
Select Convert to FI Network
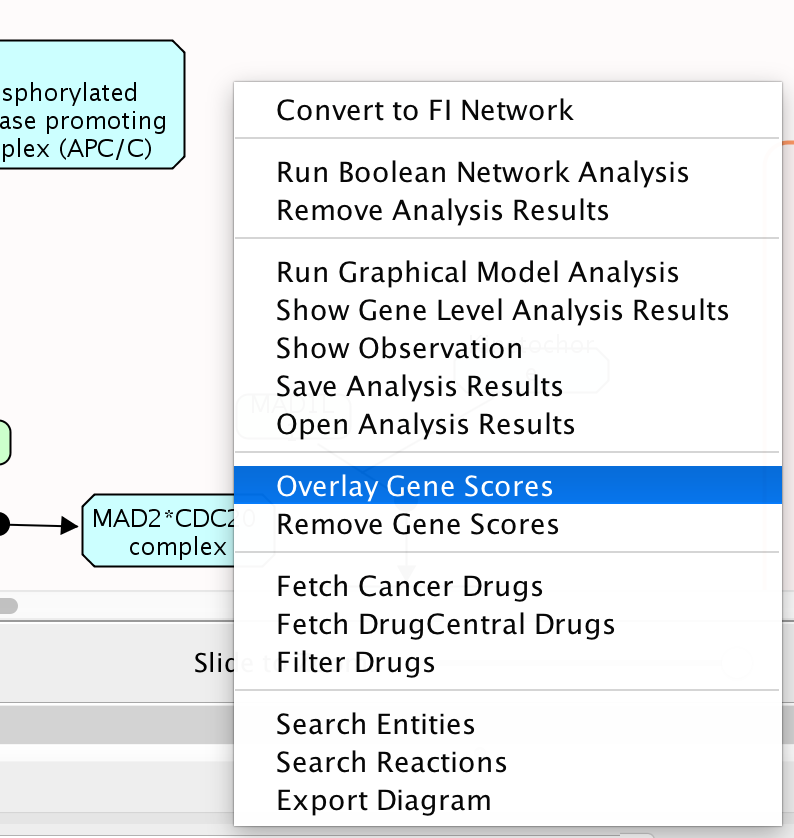point(425,110)
